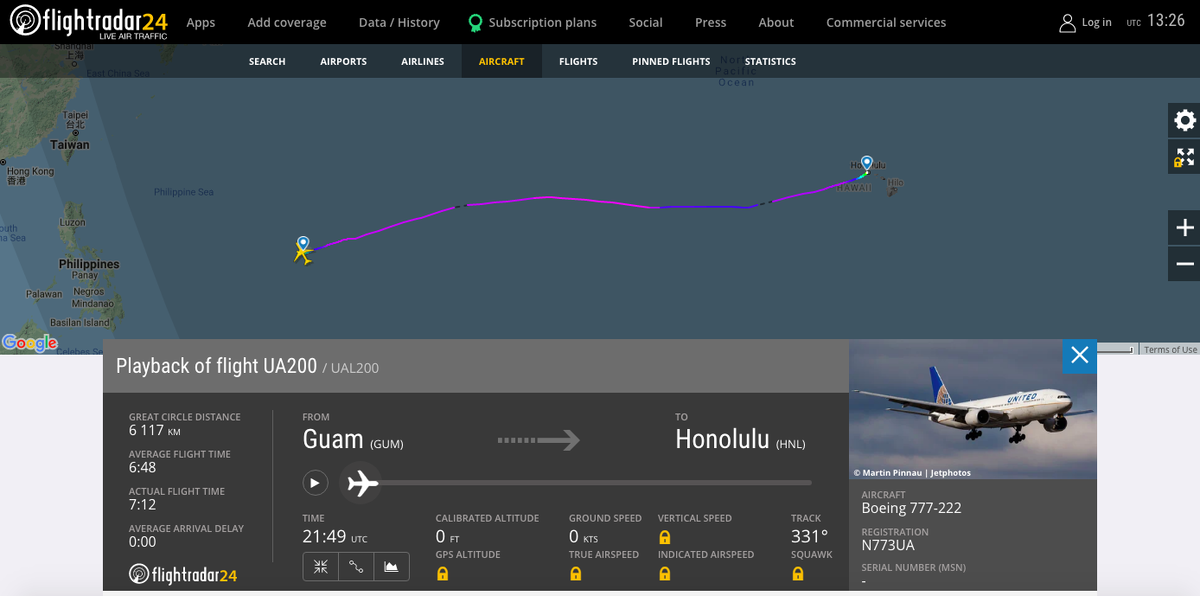
Task: Click the Guam (GUM) origin text
Action: click(353, 440)
